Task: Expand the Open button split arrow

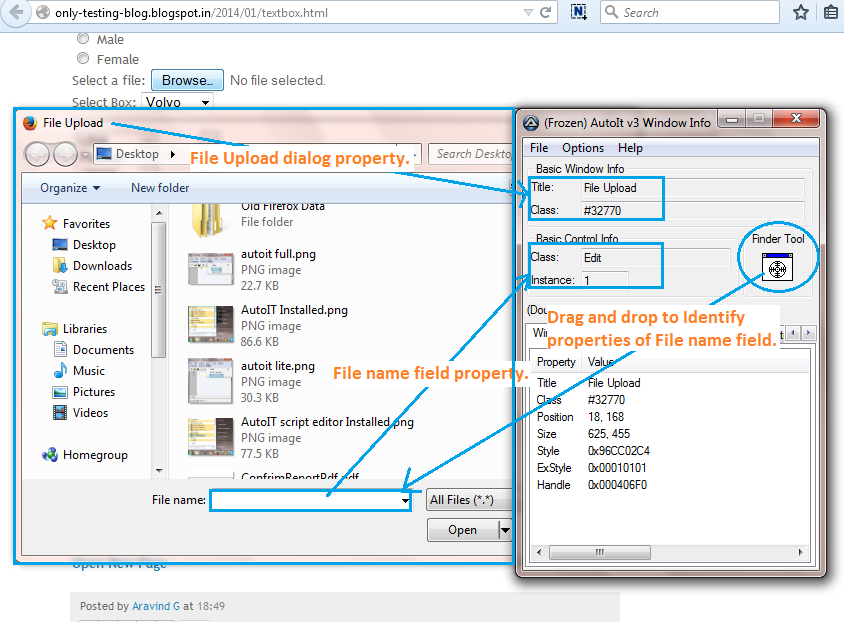Action: coord(505,530)
